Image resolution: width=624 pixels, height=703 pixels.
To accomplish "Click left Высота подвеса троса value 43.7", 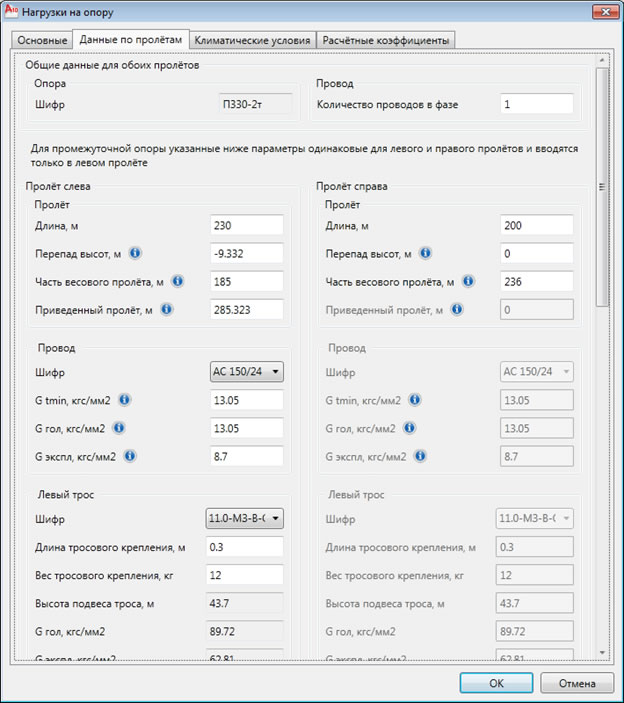I will [244, 603].
